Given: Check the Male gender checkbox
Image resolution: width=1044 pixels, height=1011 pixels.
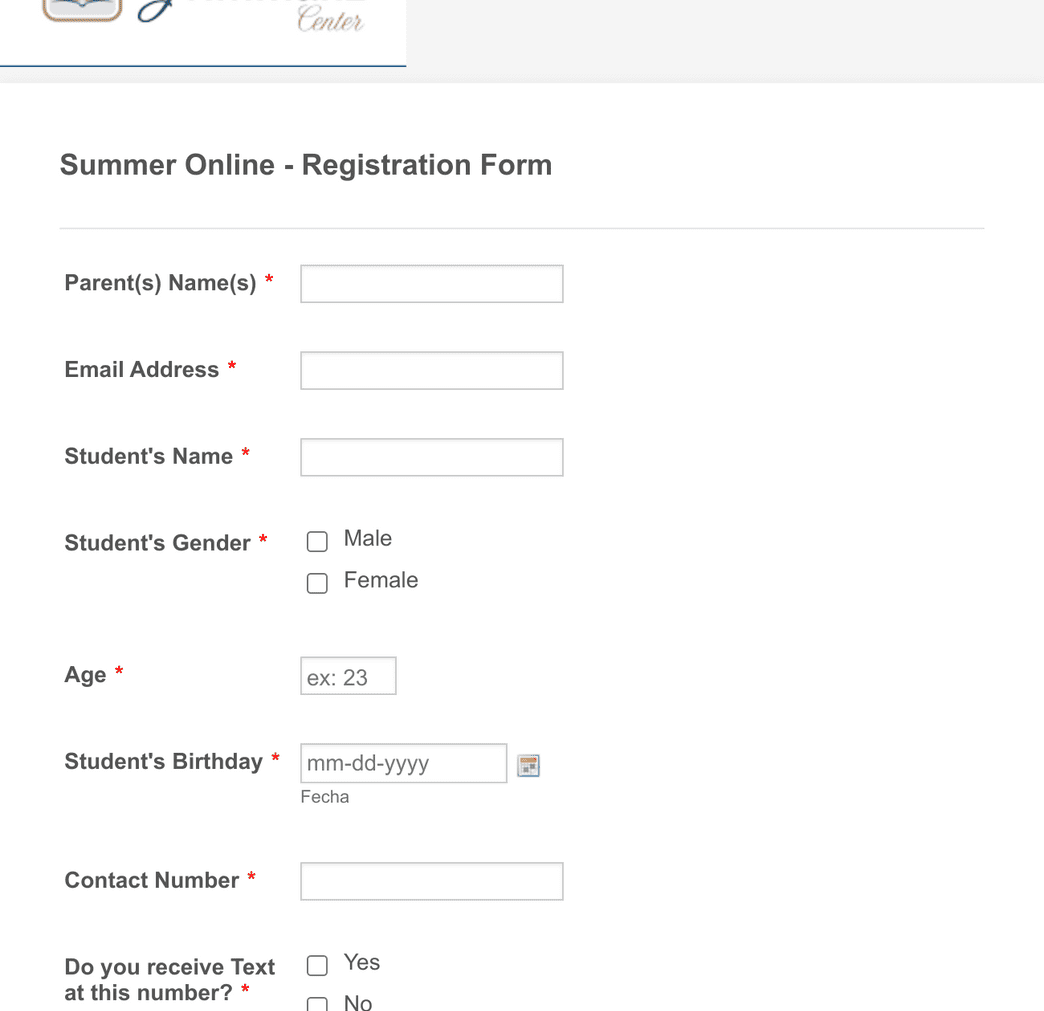Looking at the screenshot, I should [317, 541].
